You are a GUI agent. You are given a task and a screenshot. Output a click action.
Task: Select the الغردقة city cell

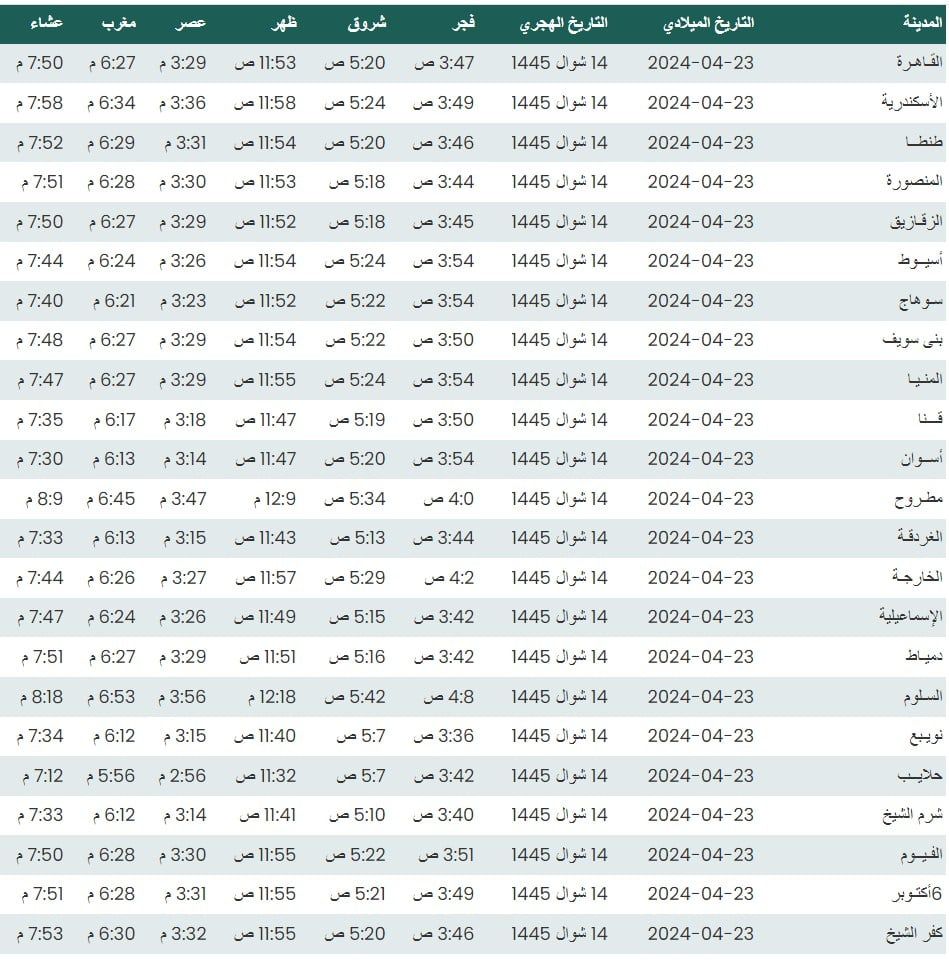point(920,537)
